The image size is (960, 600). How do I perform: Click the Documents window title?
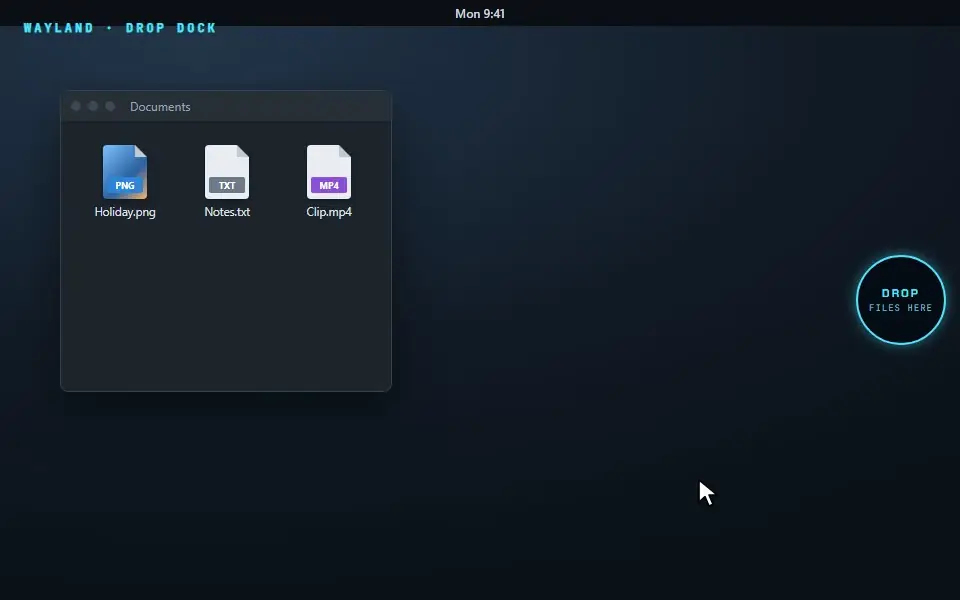point(160,107)
